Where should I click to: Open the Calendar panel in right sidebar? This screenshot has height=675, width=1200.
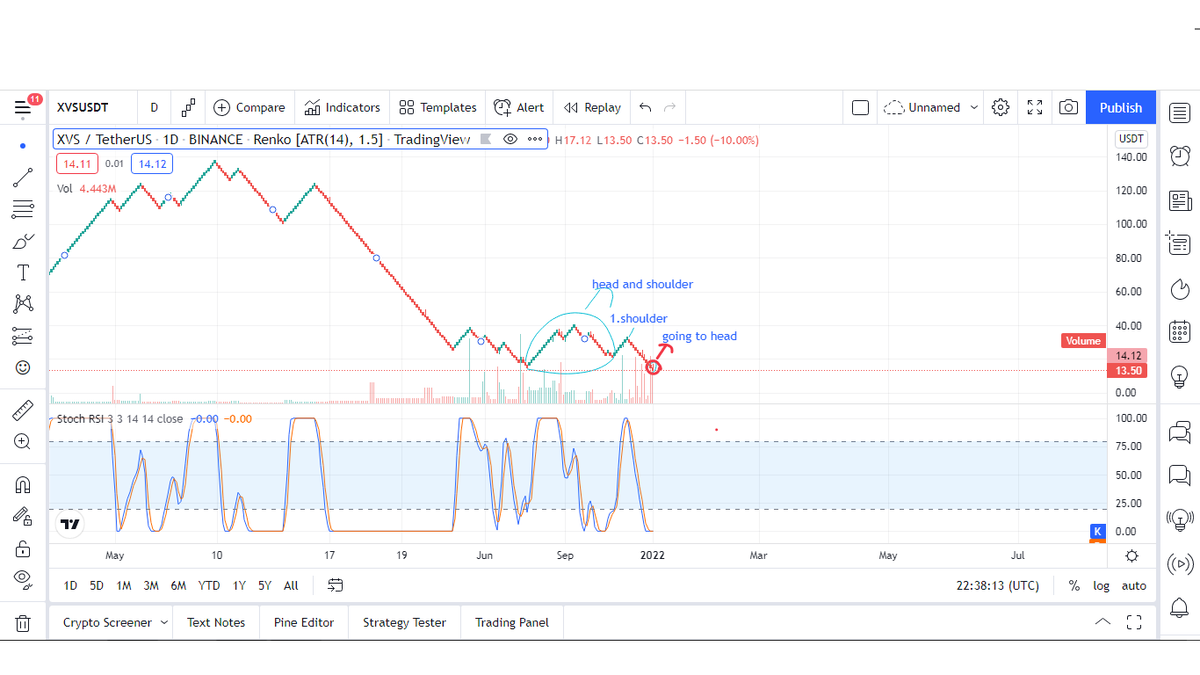point(1180,331)
